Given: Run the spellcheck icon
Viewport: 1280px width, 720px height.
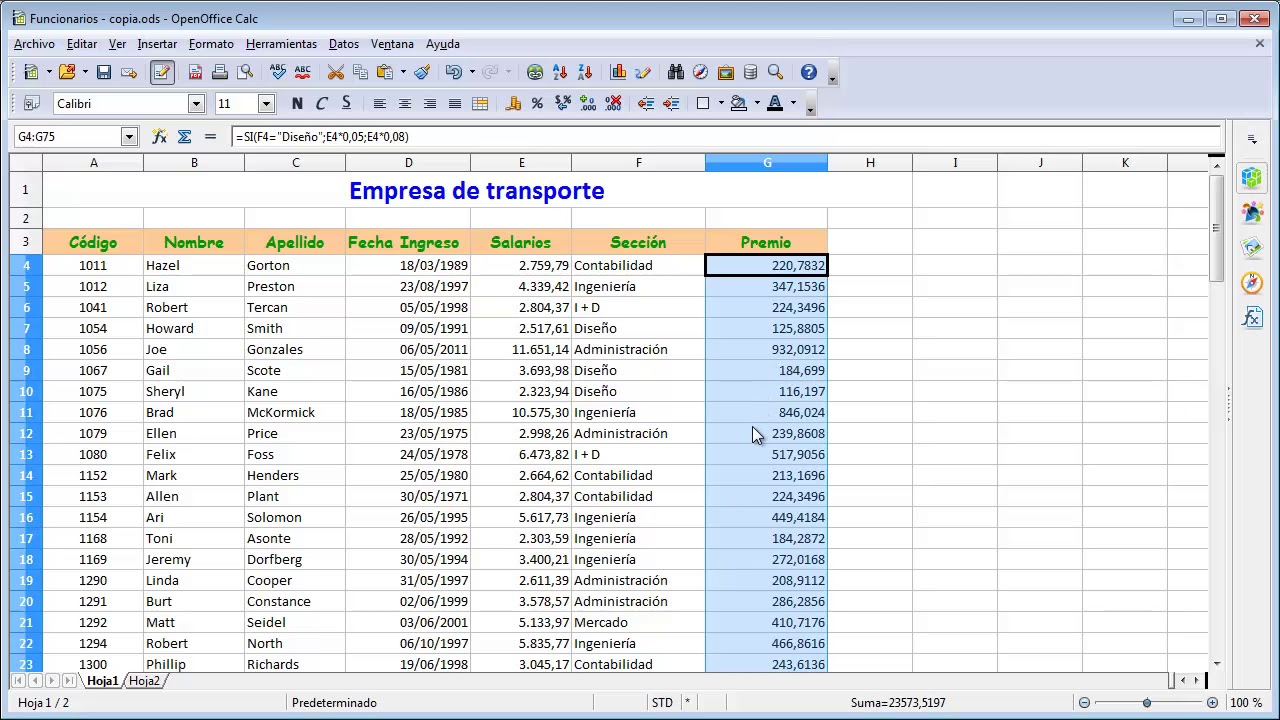Looking at the screenshot, I should click(x=278, y=72).
